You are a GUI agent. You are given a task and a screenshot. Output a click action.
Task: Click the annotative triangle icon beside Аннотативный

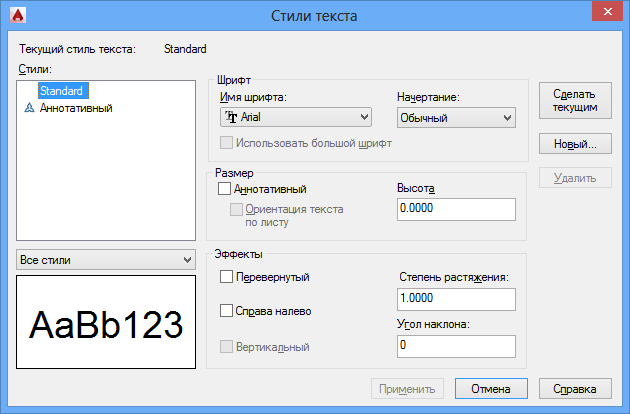[29, 108]
